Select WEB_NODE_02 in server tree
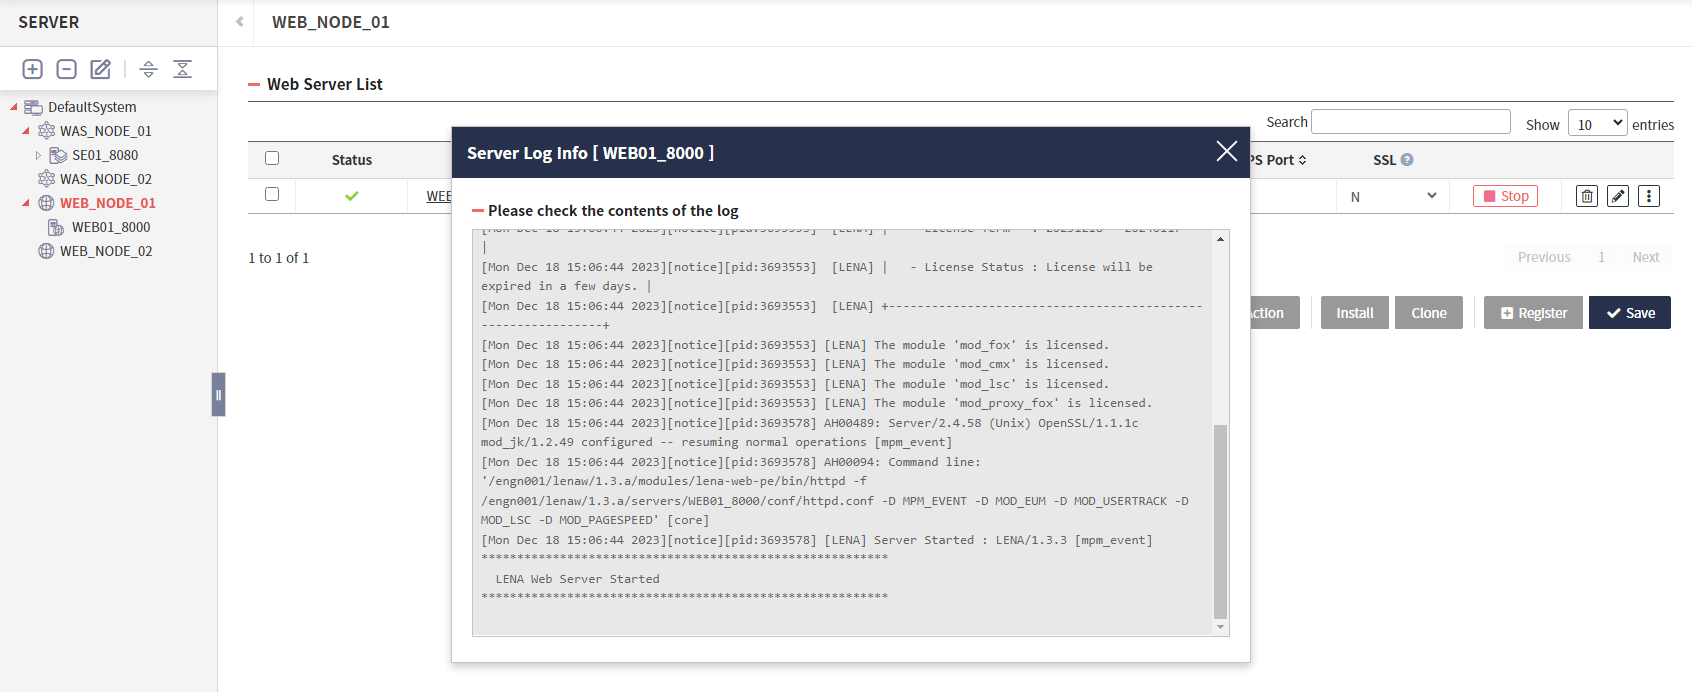The image size is (1692, 692). tap(106, 251)
